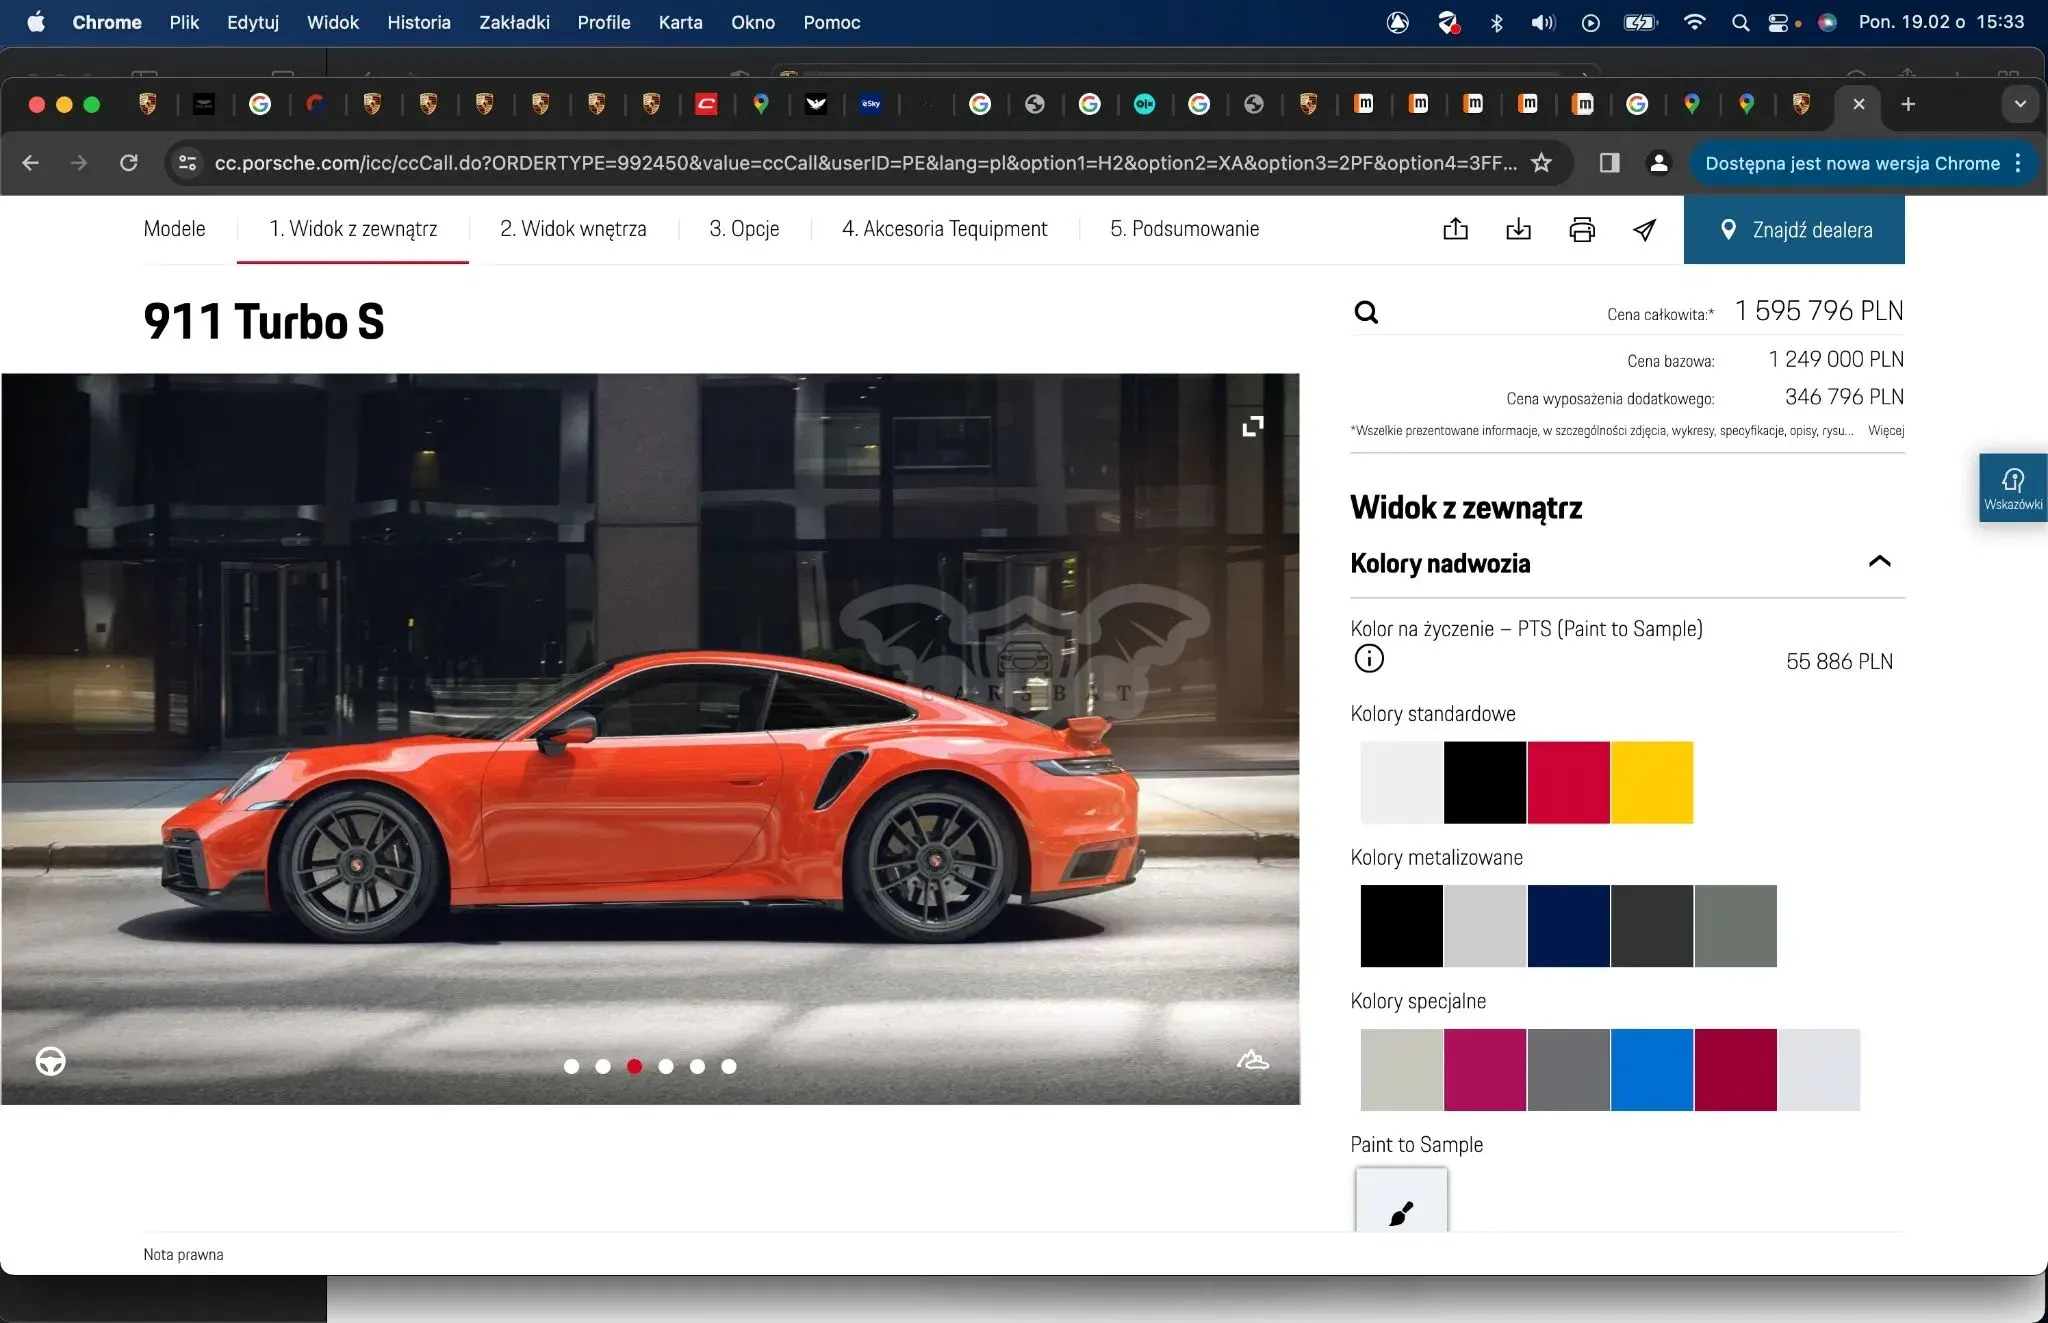Open the Karta menu
Viewport: 2048px width, 1323px height.
point(680,22)
